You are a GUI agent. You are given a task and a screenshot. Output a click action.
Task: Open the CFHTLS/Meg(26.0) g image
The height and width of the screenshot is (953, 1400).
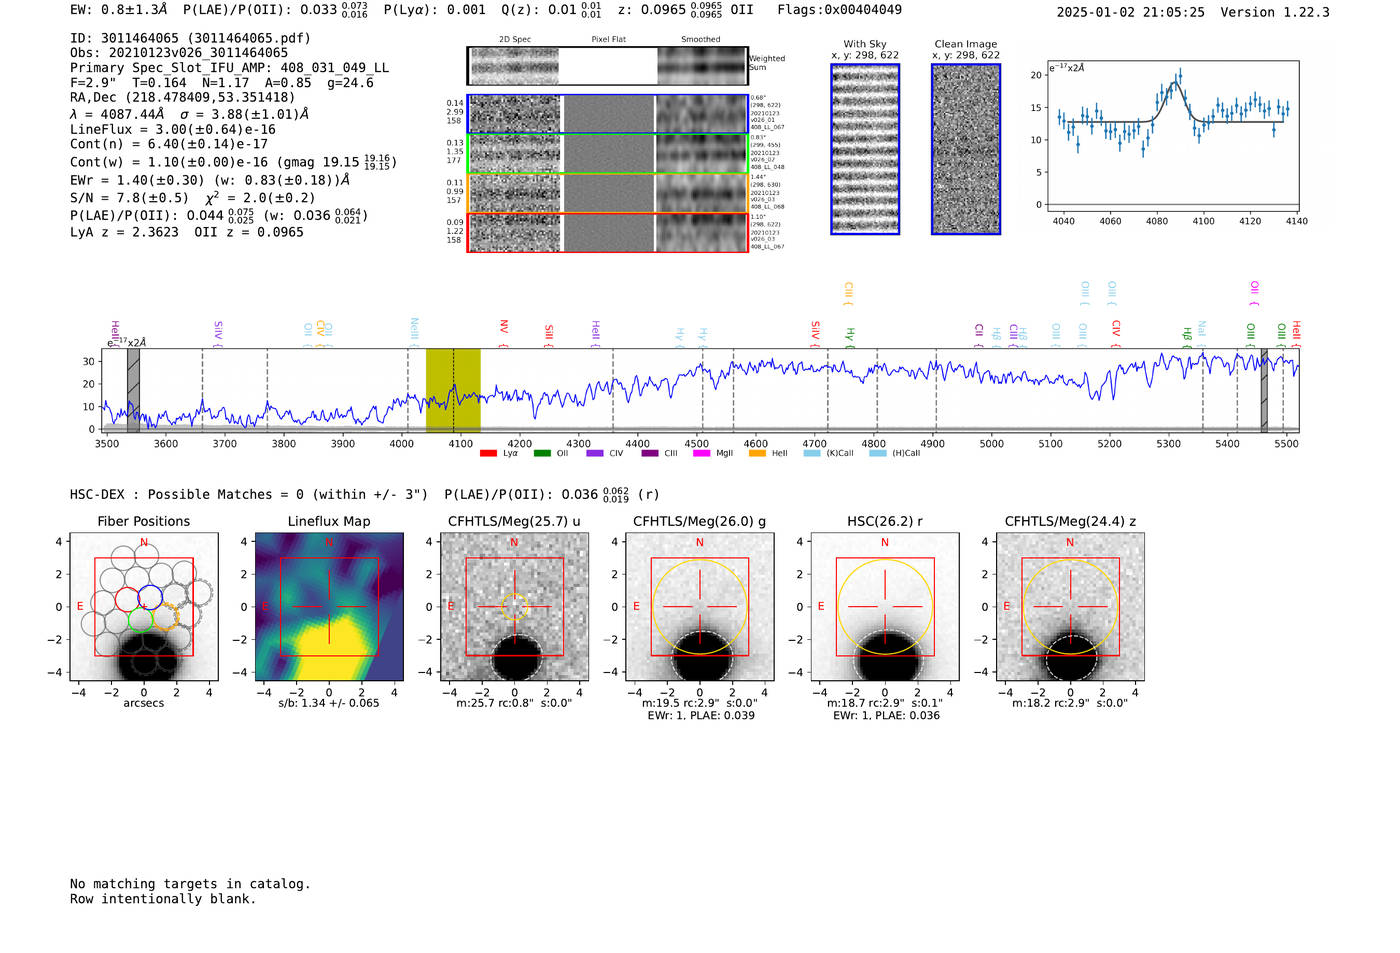(x=700, y=607)
